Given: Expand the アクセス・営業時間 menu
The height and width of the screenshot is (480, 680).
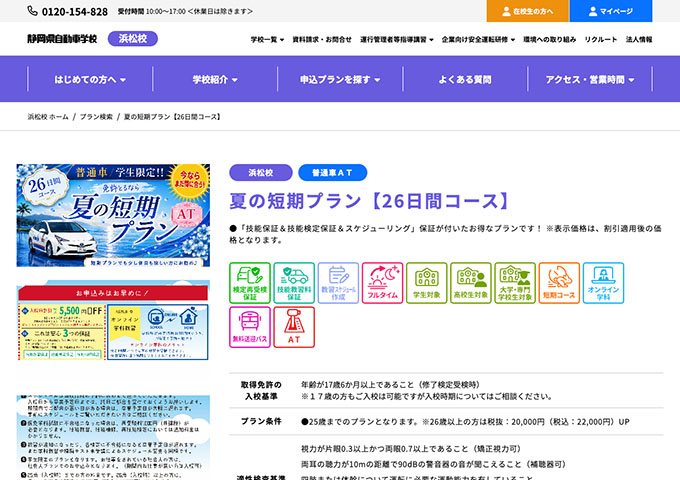Looking at the screenshot, I should click(x=590, y=79).
